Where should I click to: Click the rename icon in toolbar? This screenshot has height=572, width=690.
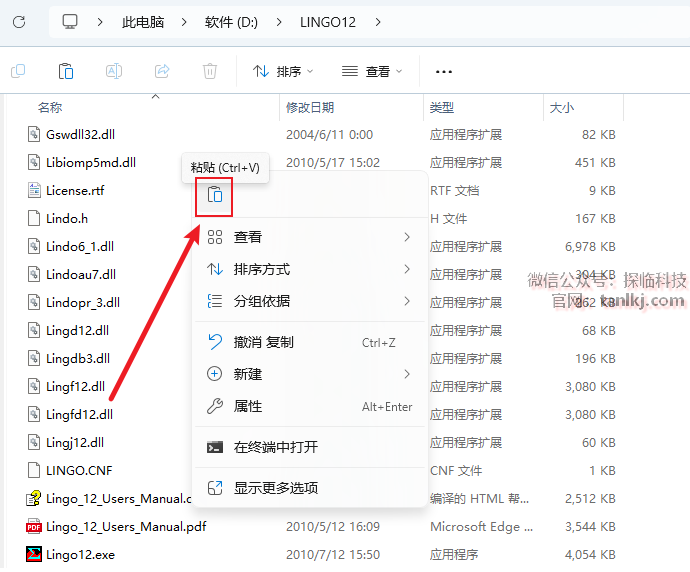tap(114, 71)
